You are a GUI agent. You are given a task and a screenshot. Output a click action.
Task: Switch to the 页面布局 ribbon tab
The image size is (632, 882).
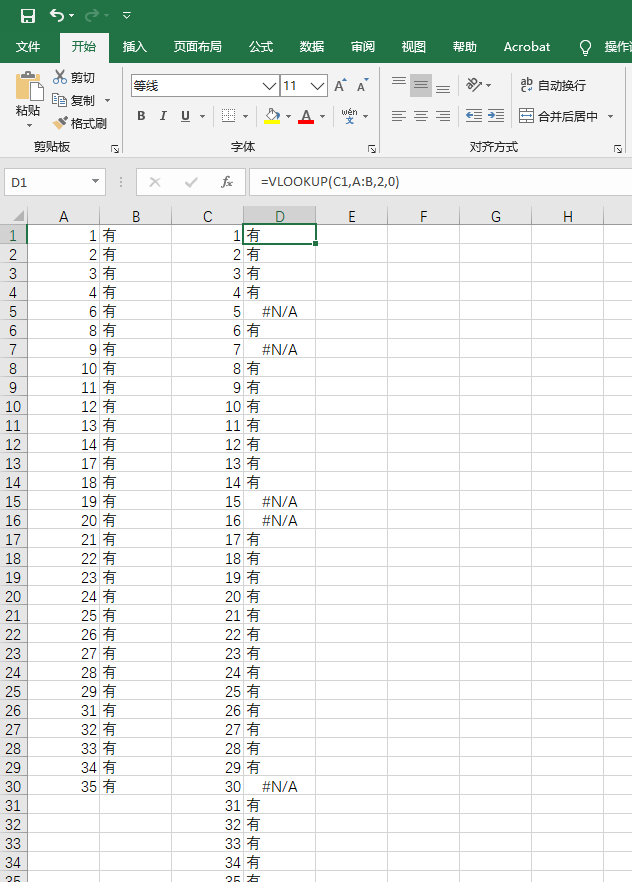coord(197,47)
